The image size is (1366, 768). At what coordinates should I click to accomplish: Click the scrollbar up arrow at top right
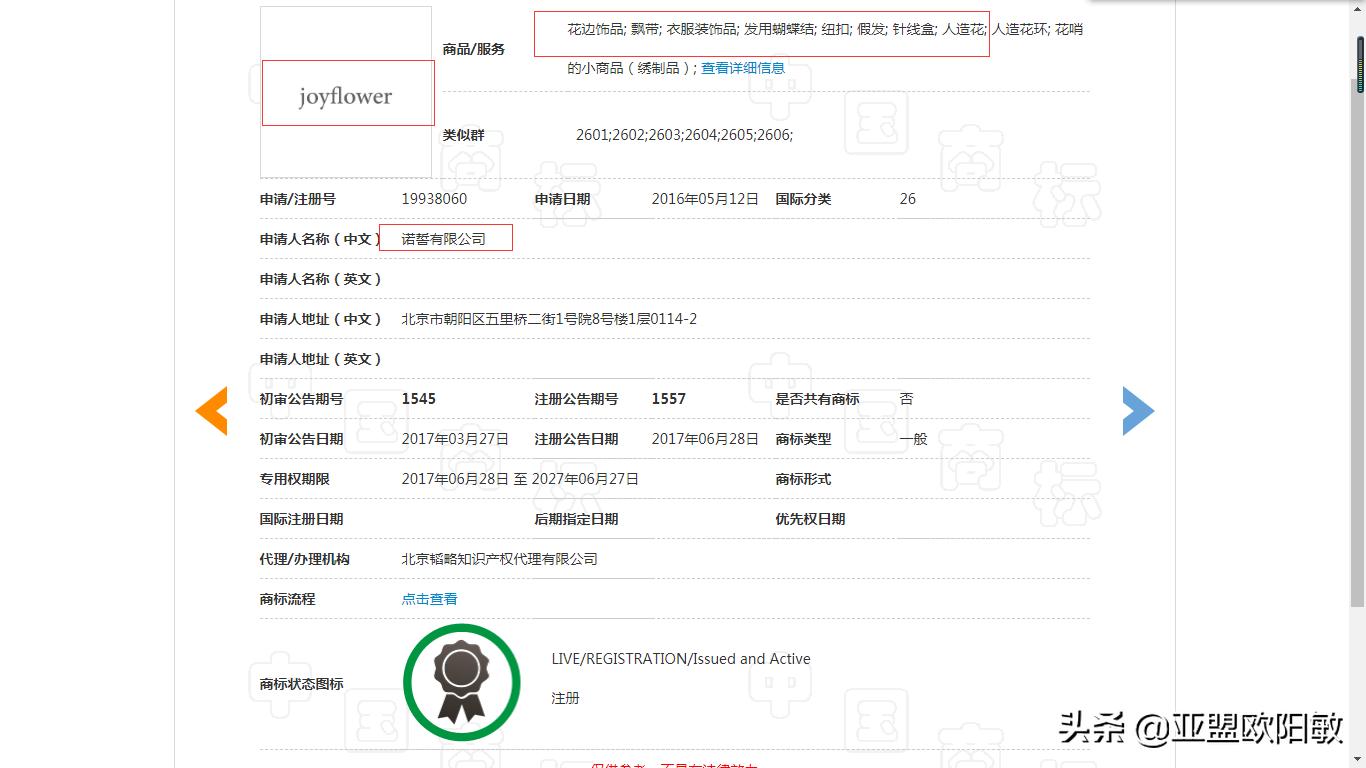[1358, 10]
